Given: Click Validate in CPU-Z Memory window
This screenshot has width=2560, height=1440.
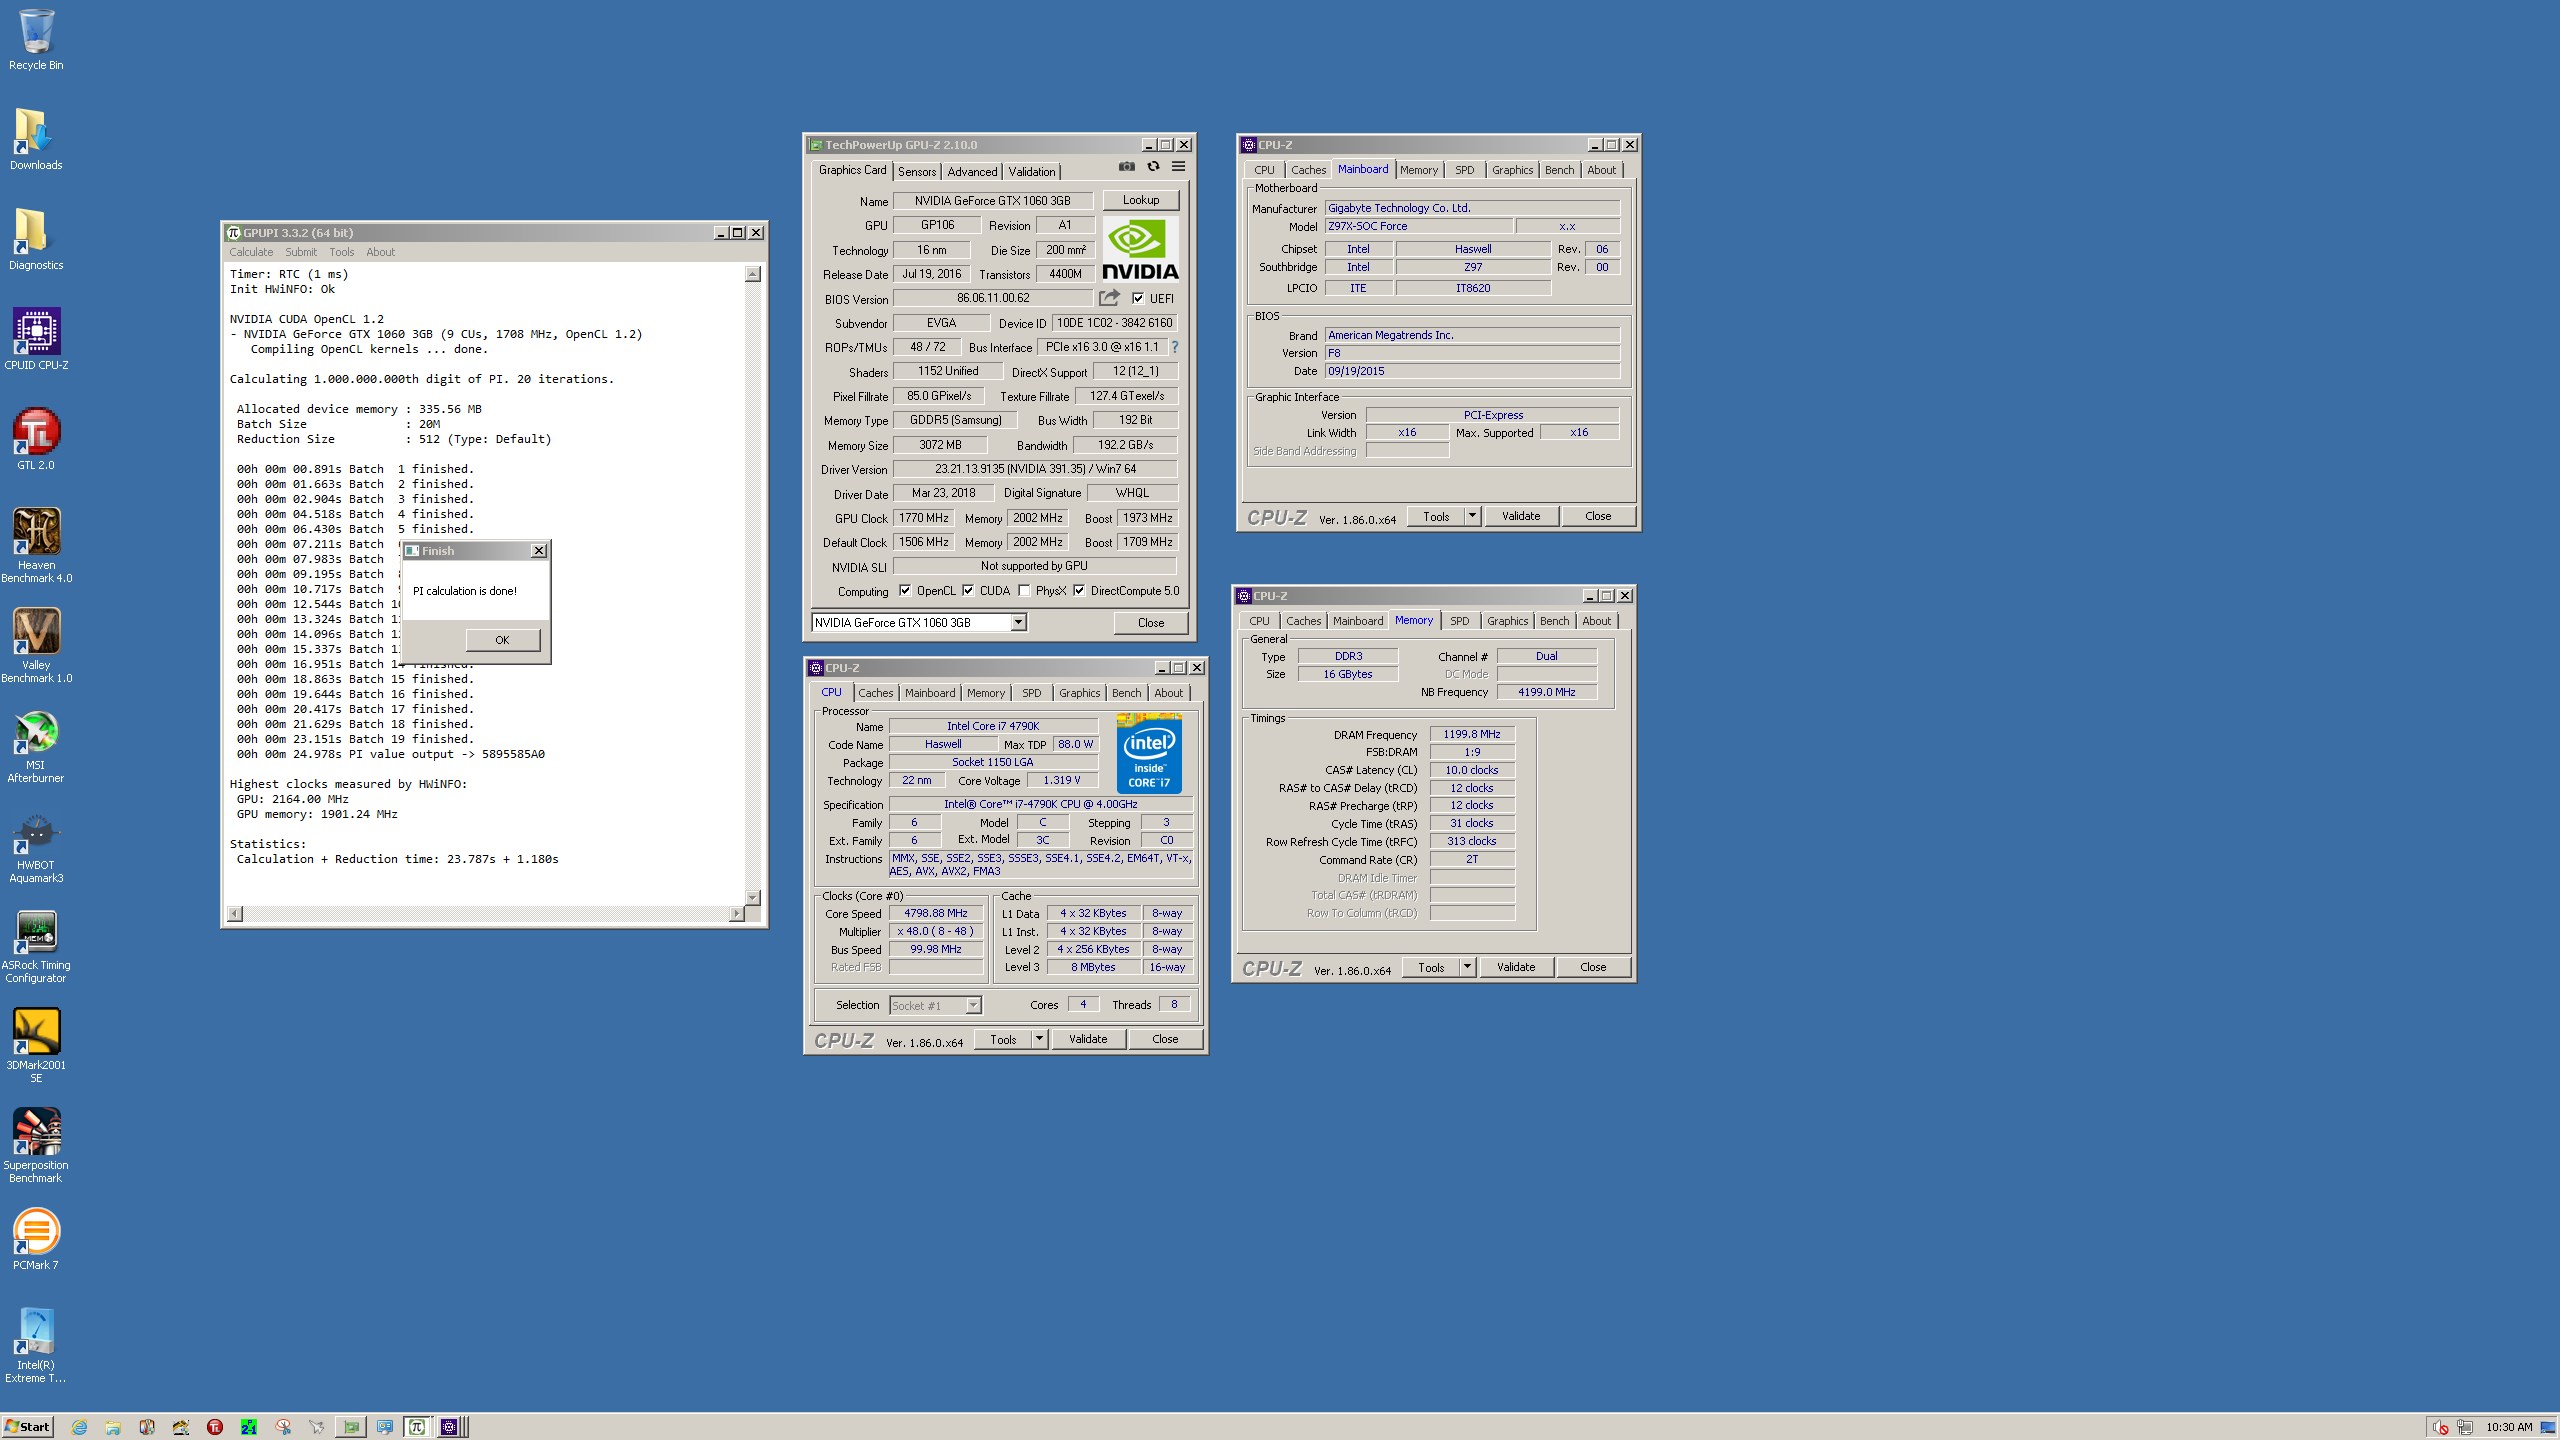Looking at the screenshot, I should click(x=1515, y=967).
